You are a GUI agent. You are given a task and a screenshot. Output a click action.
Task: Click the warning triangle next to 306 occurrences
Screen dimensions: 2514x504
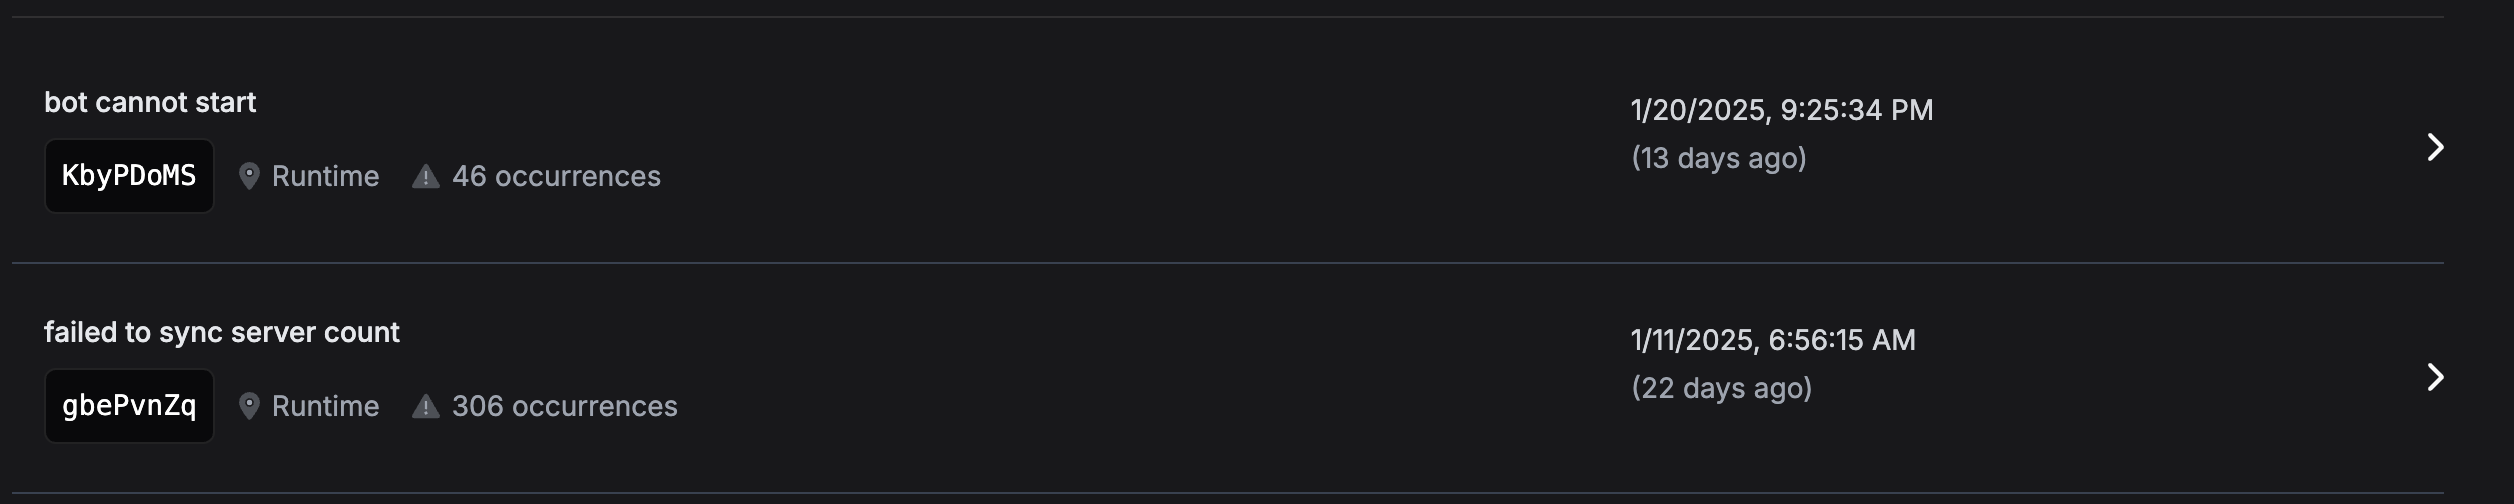(426, 407)
